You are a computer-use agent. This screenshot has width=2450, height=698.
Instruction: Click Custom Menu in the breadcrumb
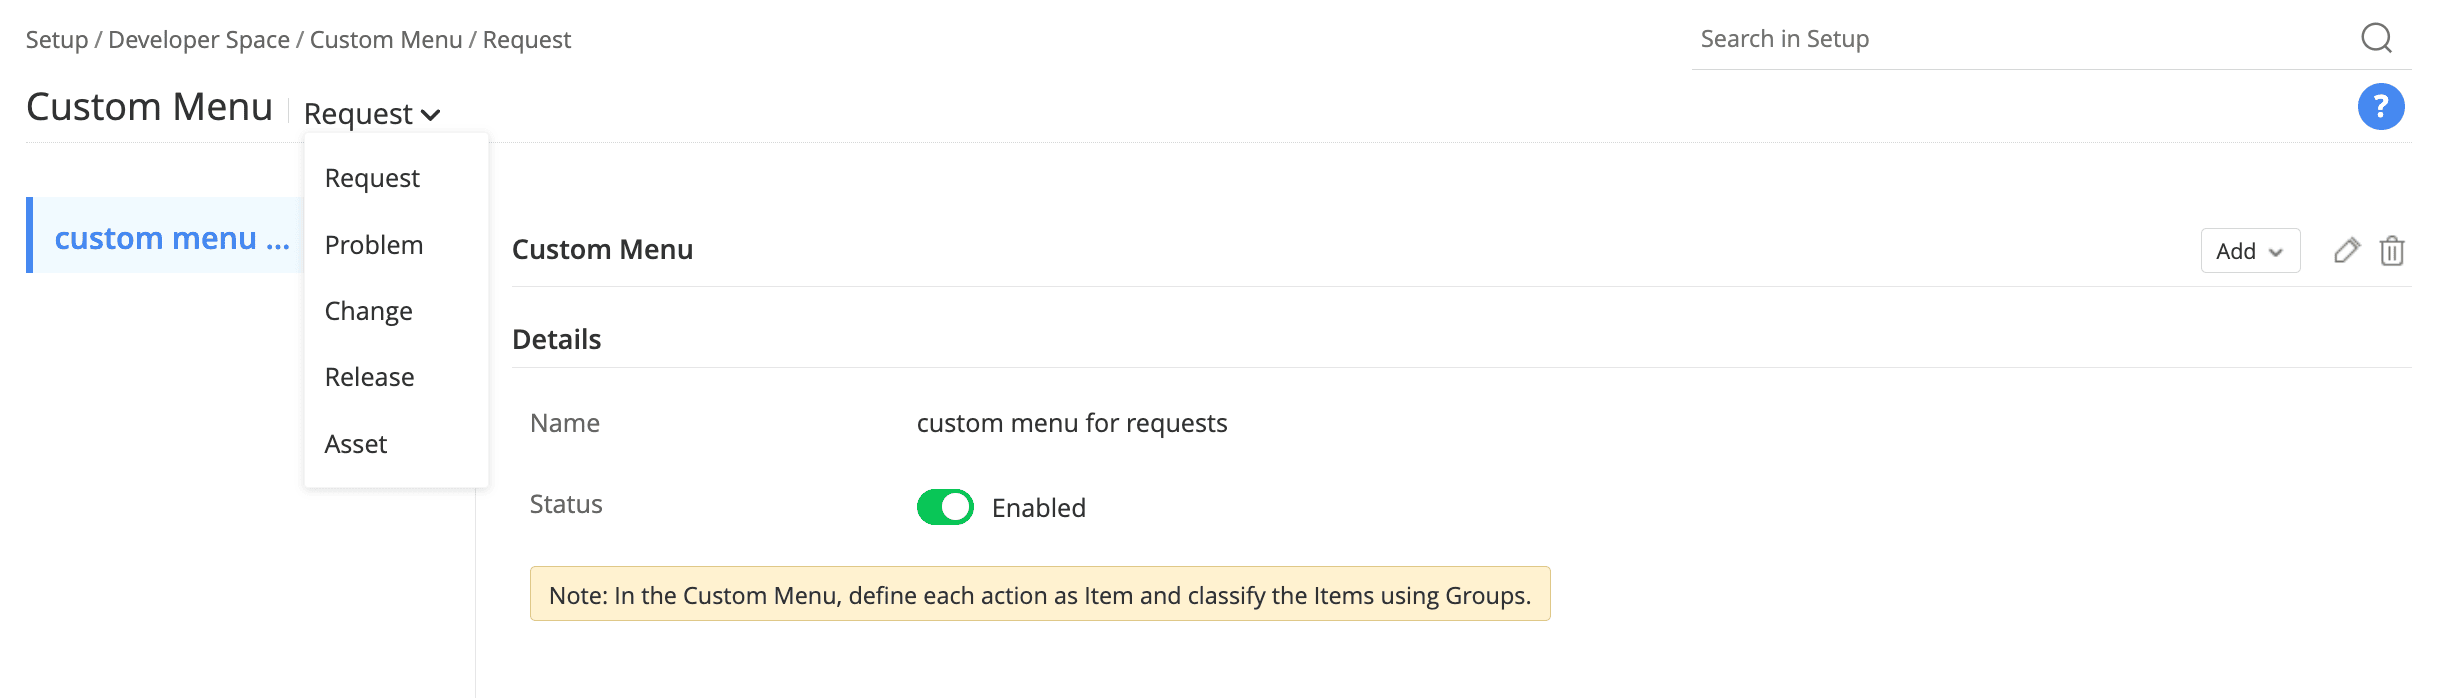(x=386, y=40)
